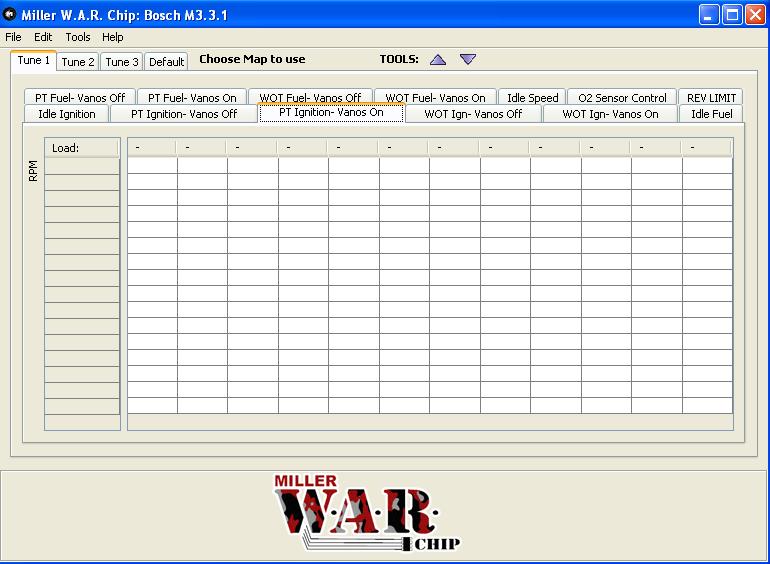Viewport: 770px width, 564px height.
Task: Open the WOT Ign- Vanos On tab
Action: click(x=610, y=114)
